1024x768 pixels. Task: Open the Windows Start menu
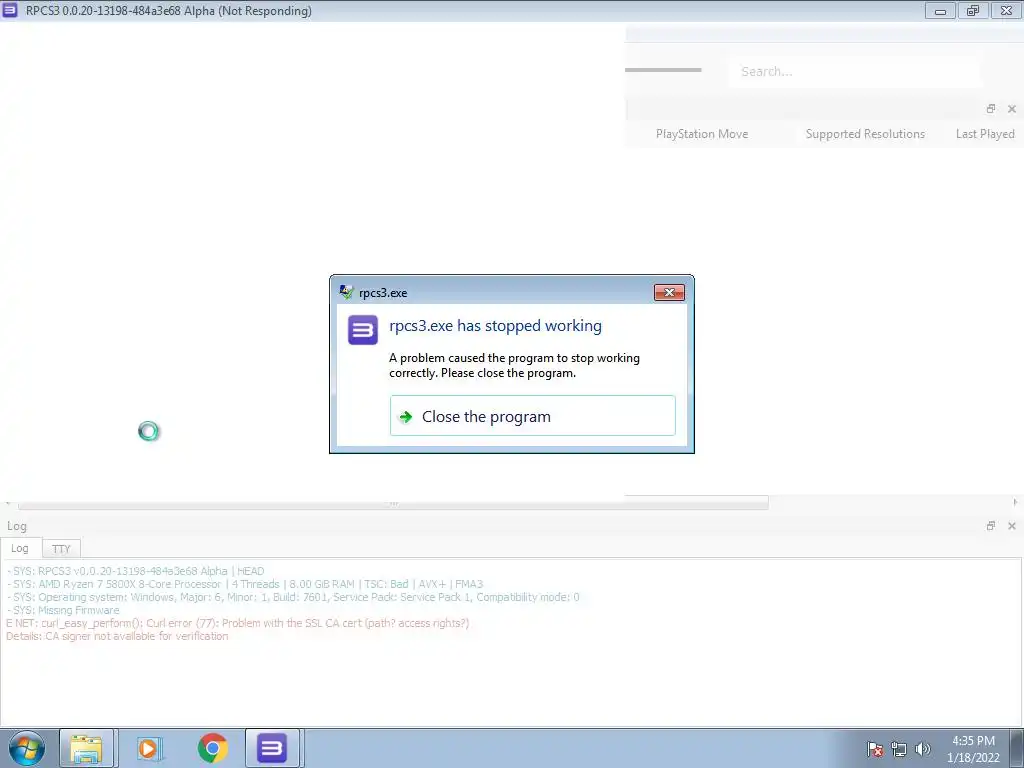pyautogui.click(x=26, y=748)
